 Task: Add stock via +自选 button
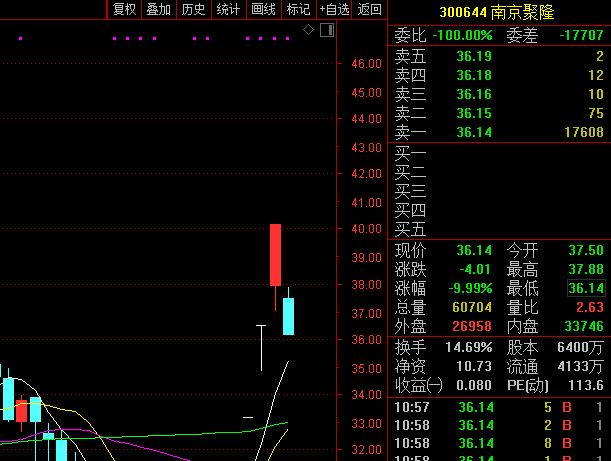[334, 9]
